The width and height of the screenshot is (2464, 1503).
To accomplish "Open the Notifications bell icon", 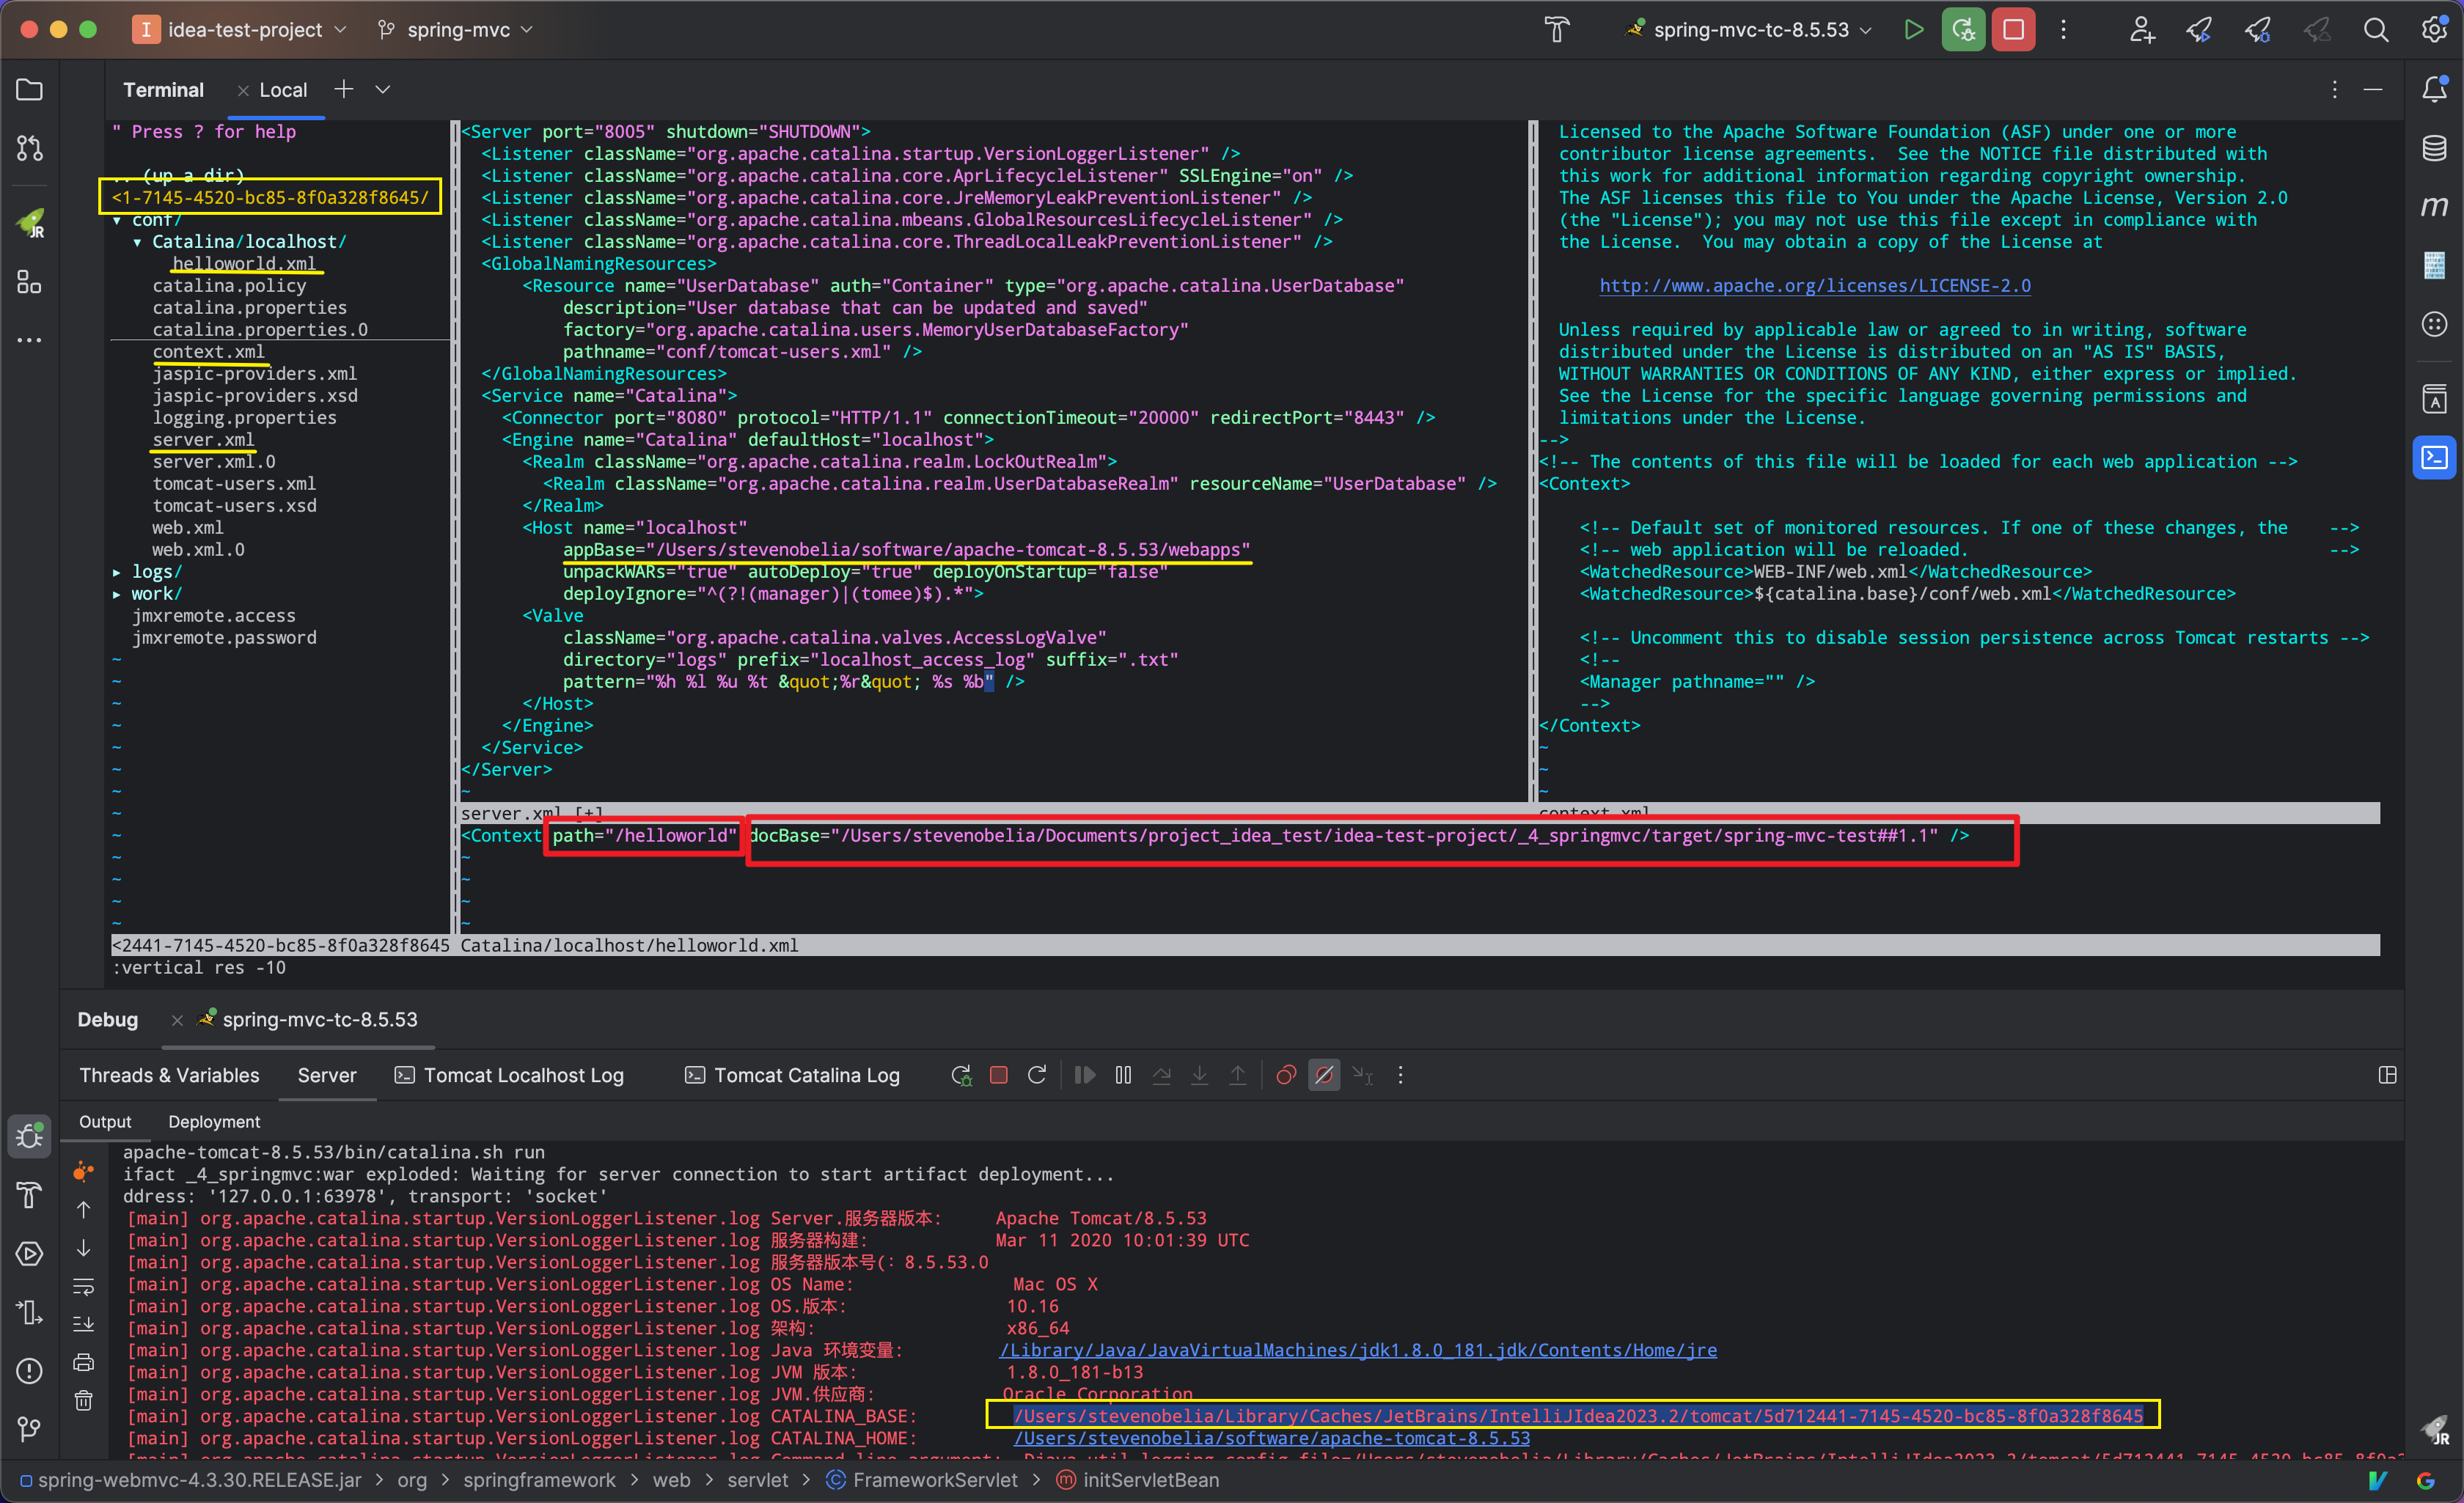I will (2434, 90).
